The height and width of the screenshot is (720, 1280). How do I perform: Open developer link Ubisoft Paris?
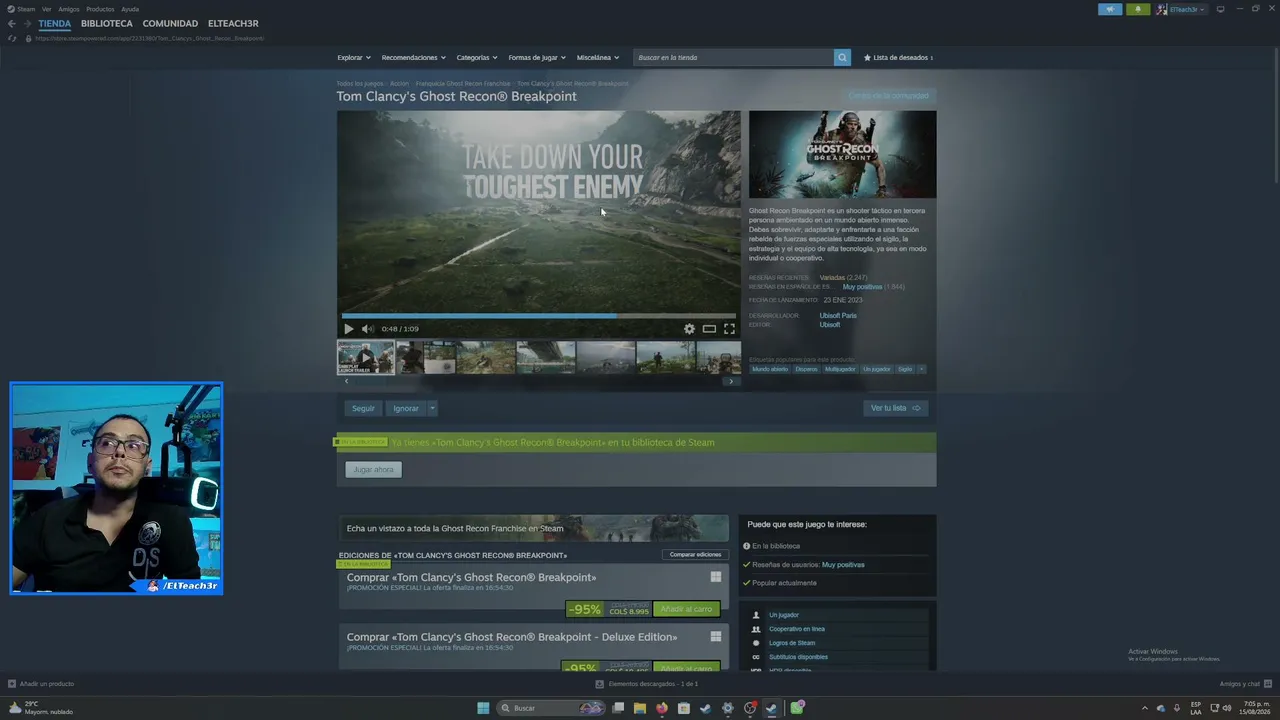tap(838, 316)
